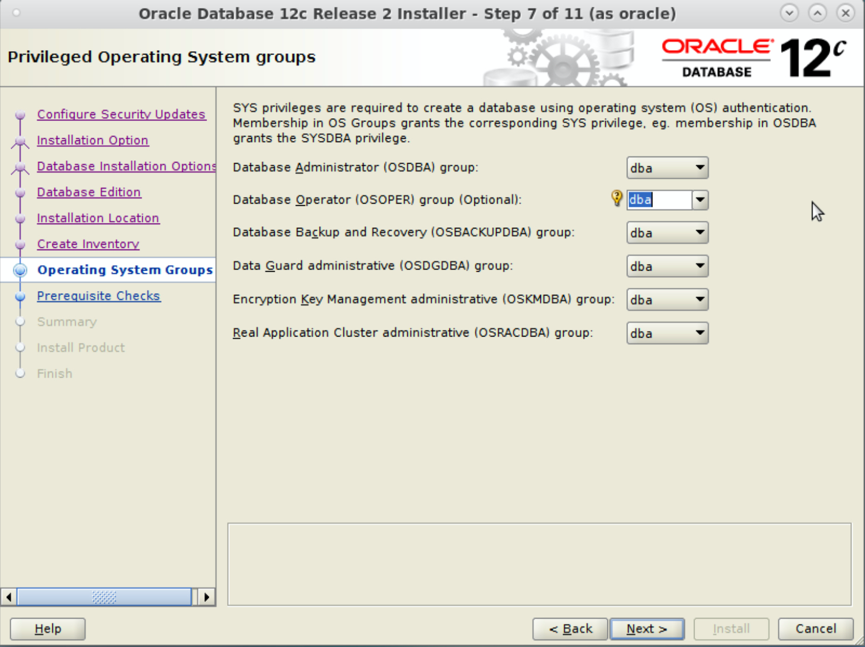Click the OSOPER help lightbulb icon

point(617,198)
